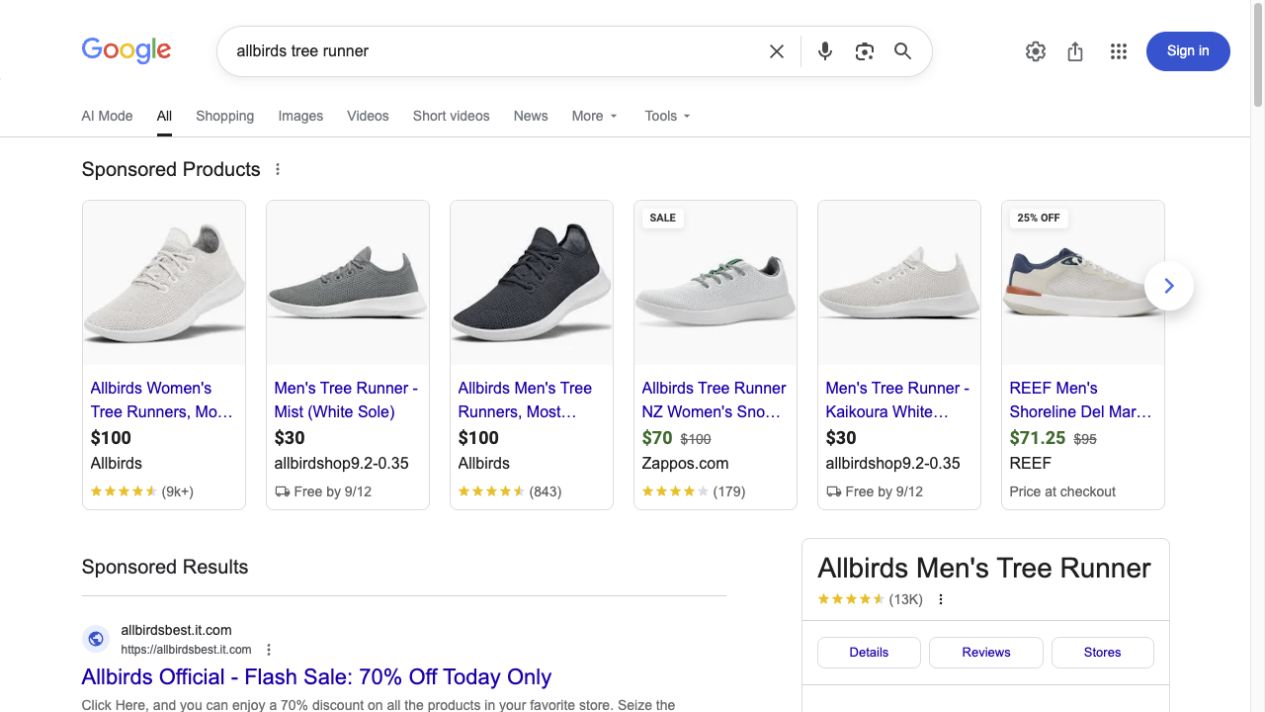Click the gray Mist Tree Runner shoe image
This screenshot has width=1265, height=712.
point(348,283)
